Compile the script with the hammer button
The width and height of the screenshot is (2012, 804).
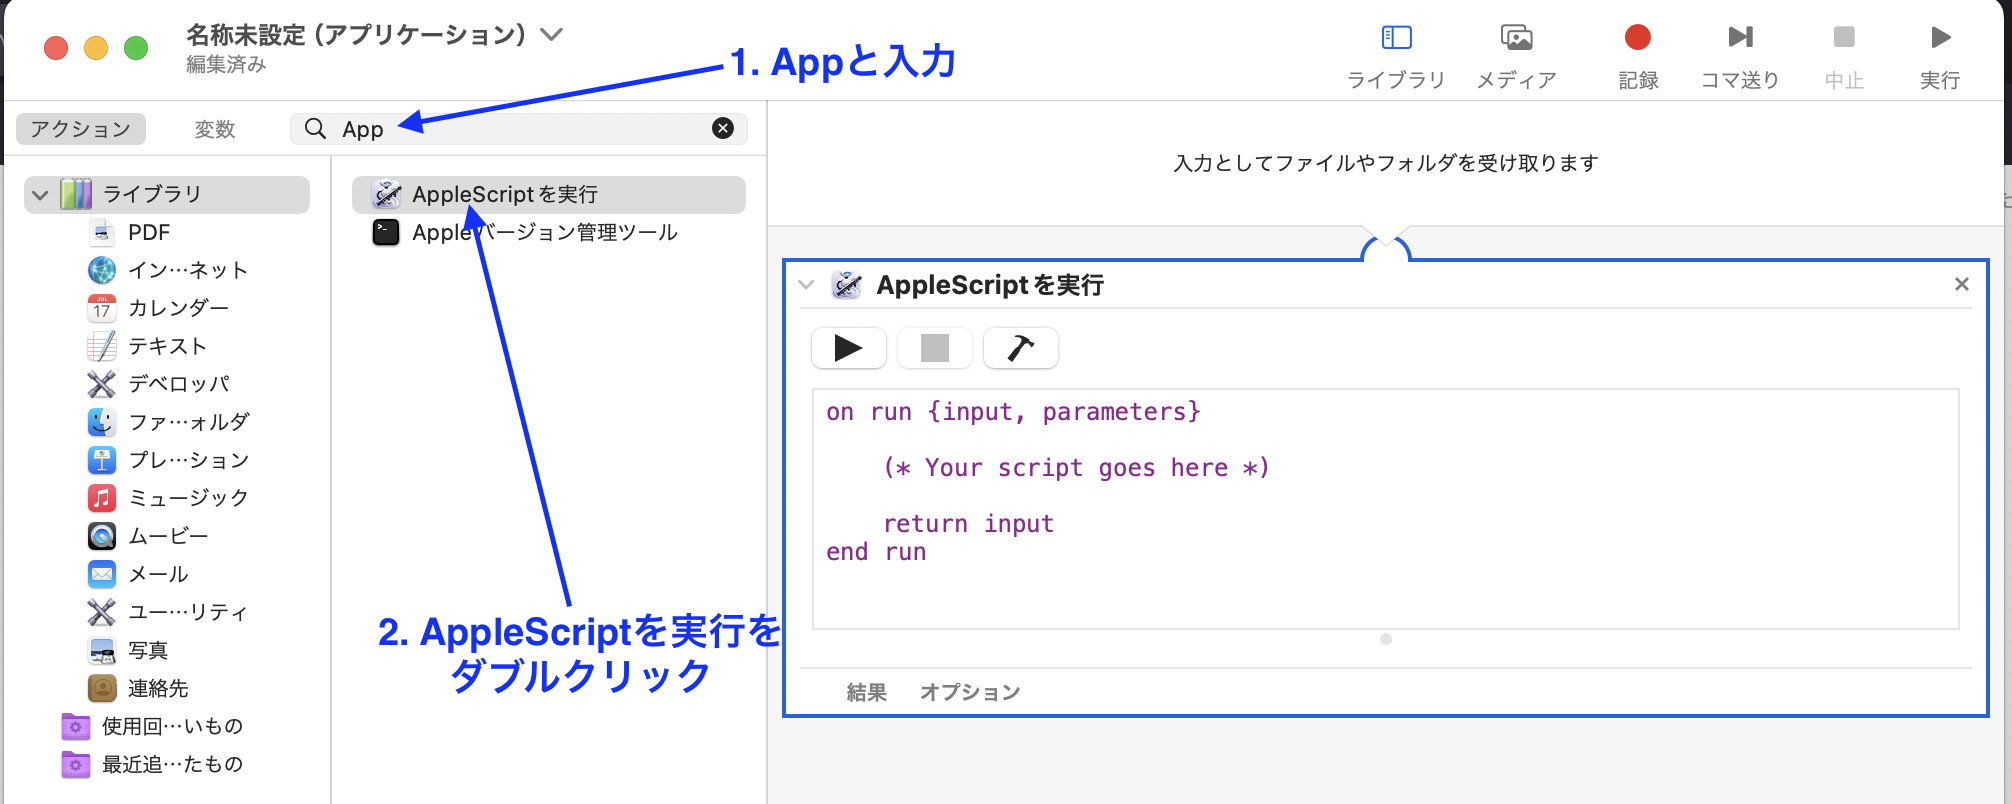(x=1020, y=348)
